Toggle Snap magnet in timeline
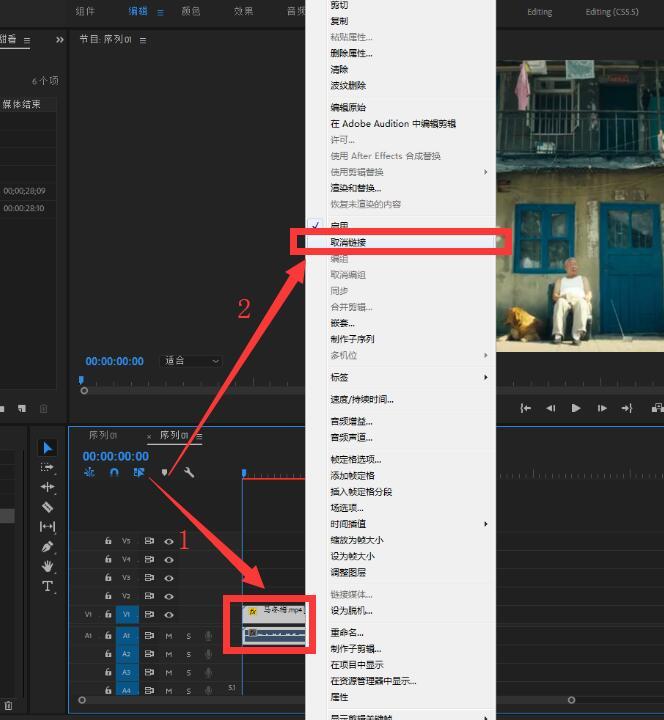Image resolution: width=664 pixels, height=720 pixels. click(114, 472)
